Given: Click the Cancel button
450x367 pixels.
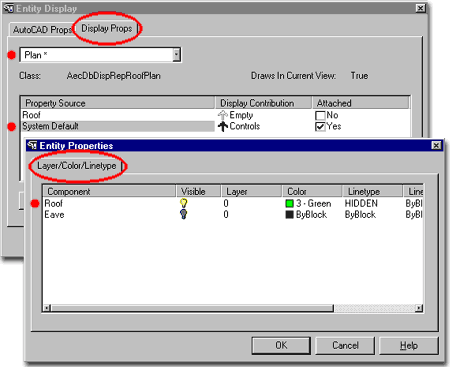Looking at the screenshot, I should (x=345, y=345).
